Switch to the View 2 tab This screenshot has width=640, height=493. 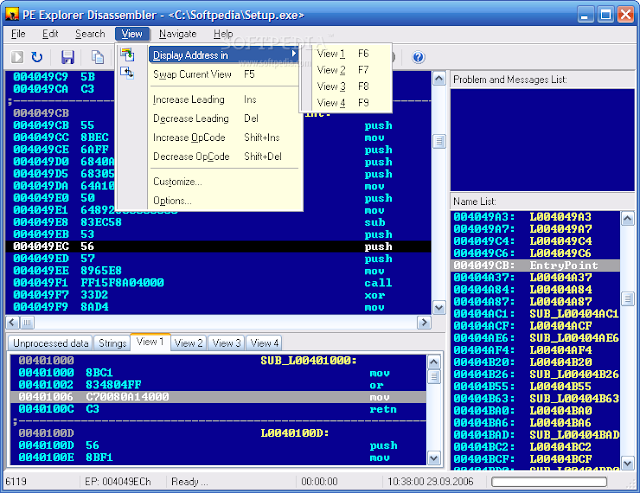tap(189, 343)
